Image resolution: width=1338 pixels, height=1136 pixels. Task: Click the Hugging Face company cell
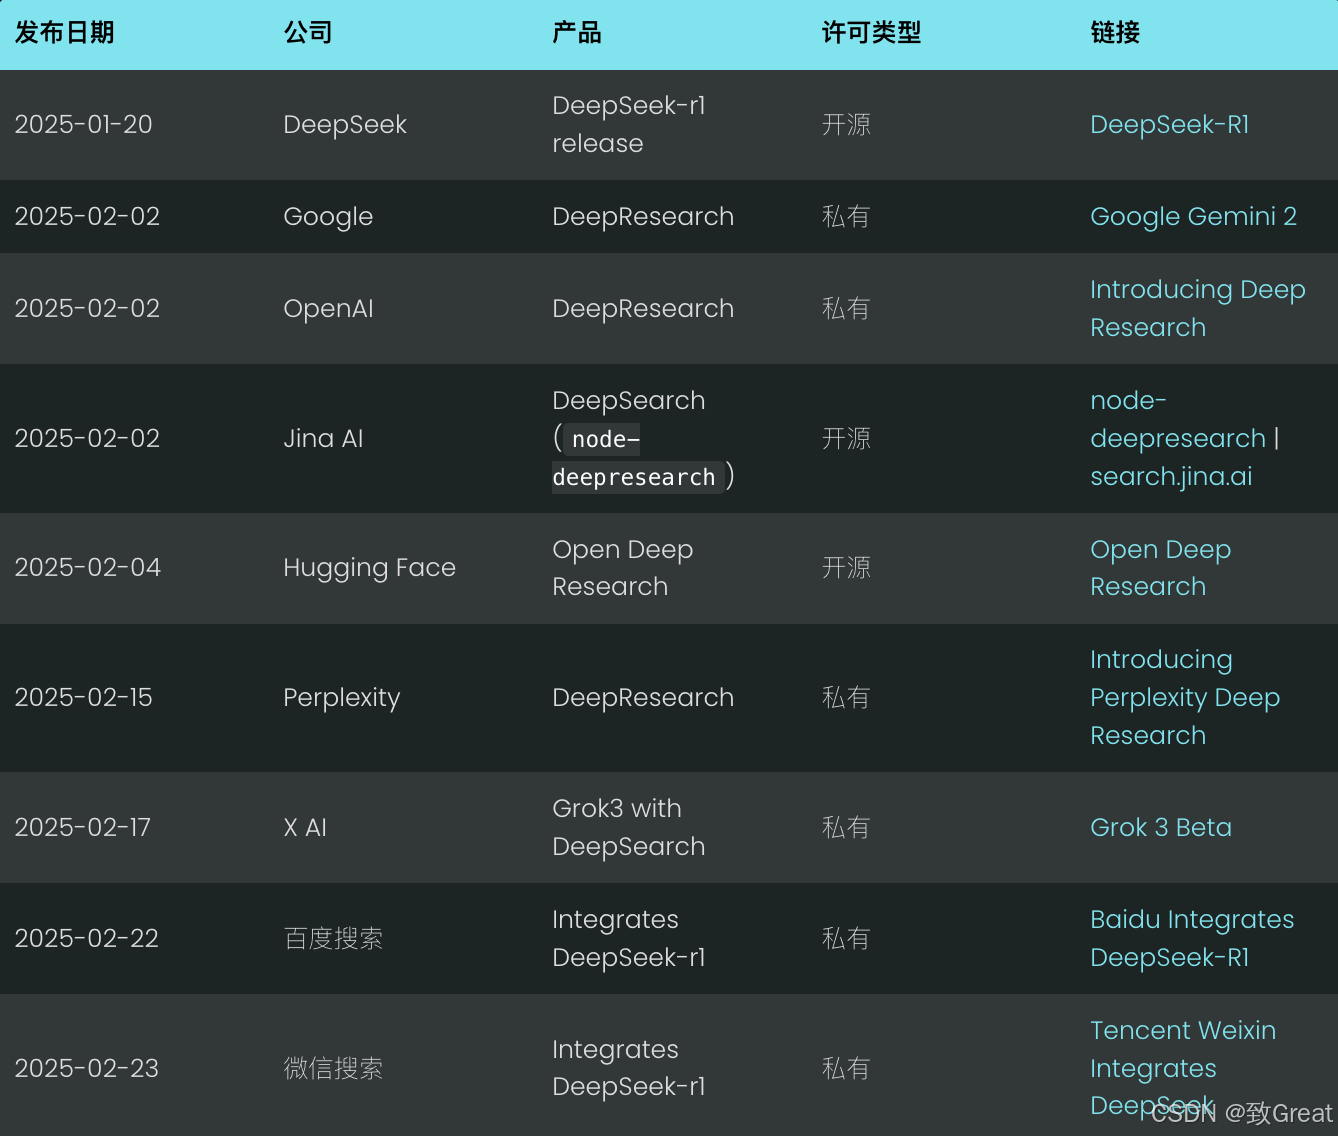pyautogui.click(x=369, y=568)
